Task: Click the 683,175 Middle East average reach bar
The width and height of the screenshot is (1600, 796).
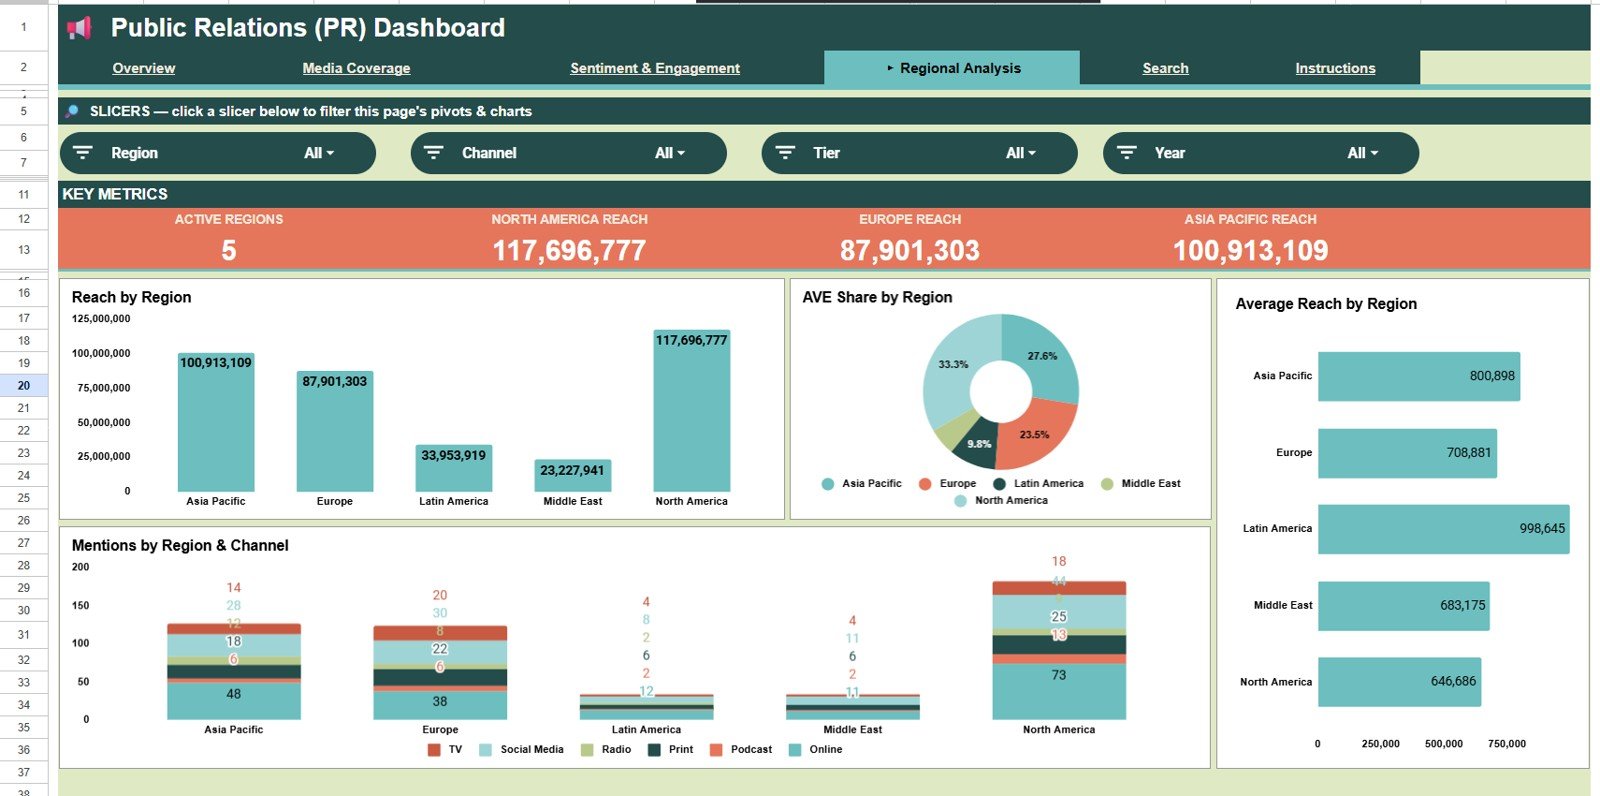Action: [x=1404, y=606]
